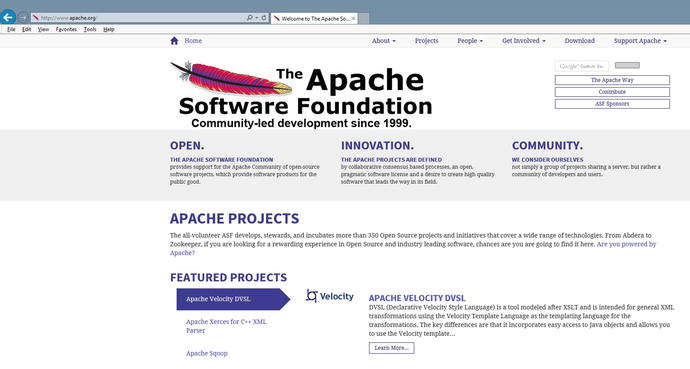
Task: Click the feather favicon in the address bar
Action: [x=36, y=18]
